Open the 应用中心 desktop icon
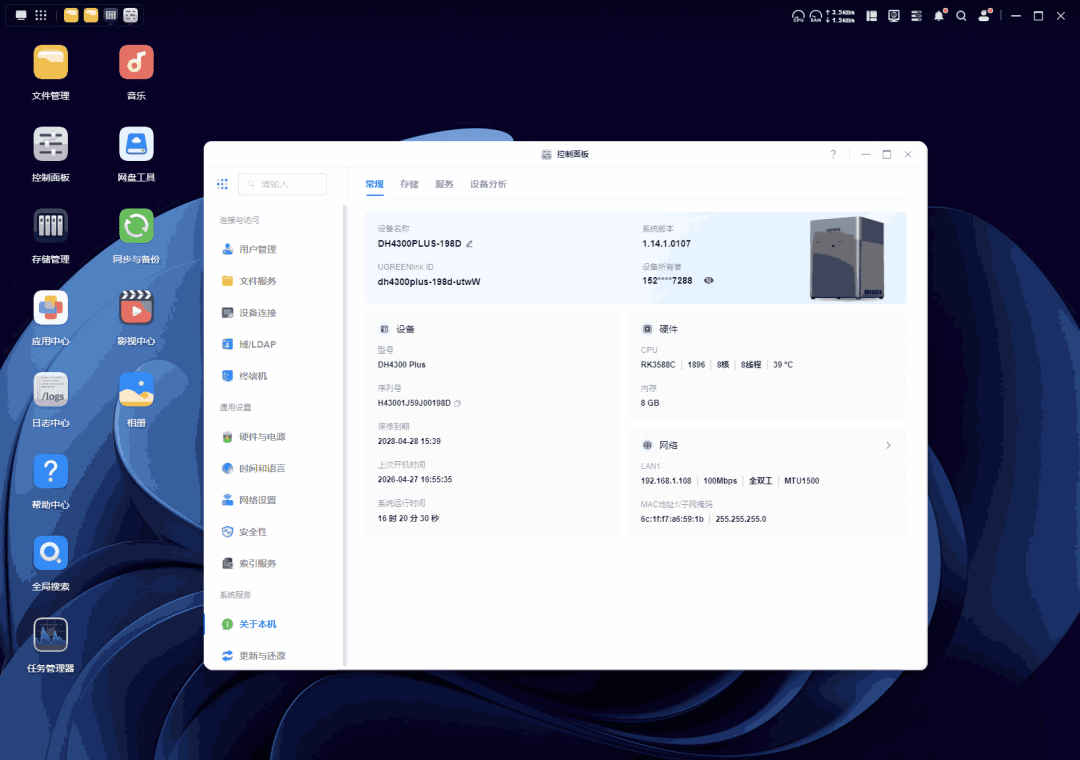 50,308
